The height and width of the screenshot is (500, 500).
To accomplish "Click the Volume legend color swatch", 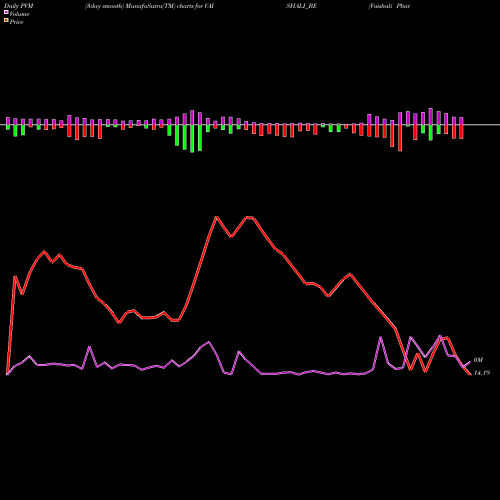I will tap(6, 12).
